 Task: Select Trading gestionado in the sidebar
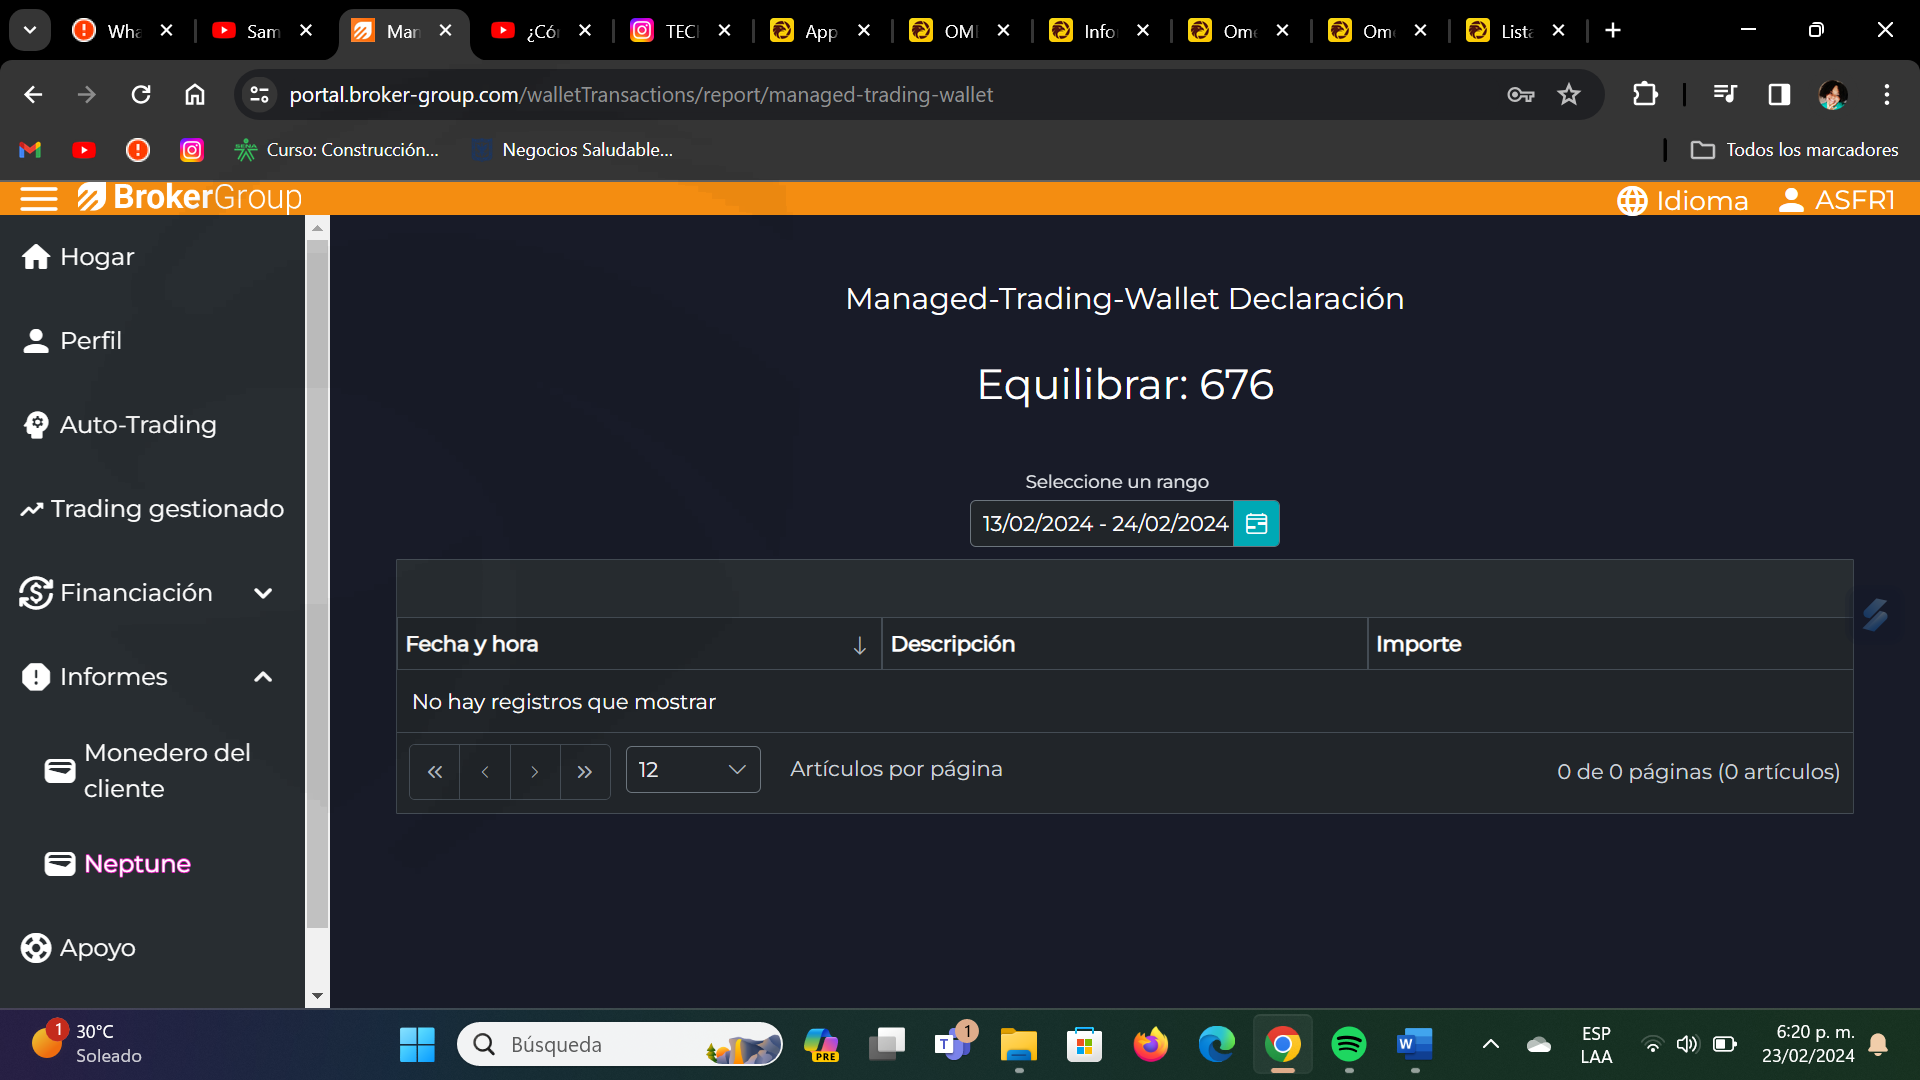166,509
